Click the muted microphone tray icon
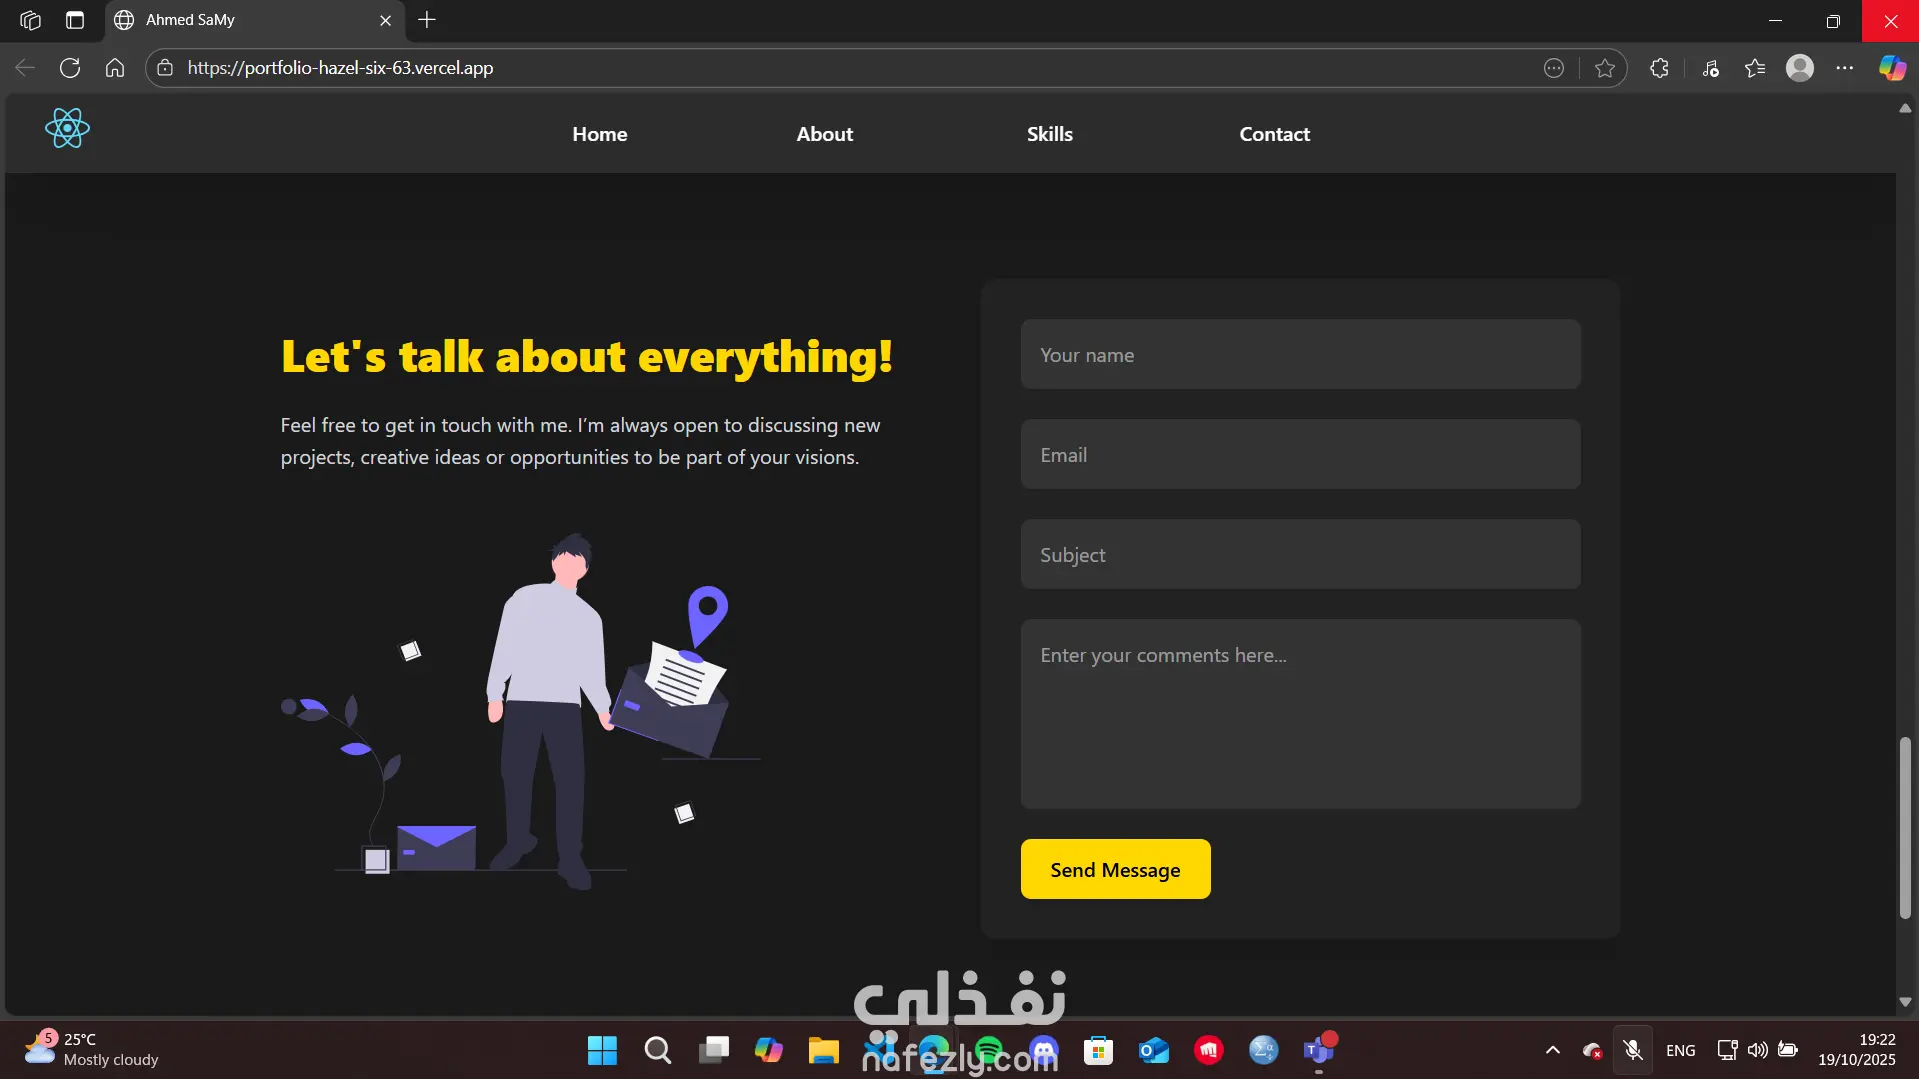The image size is (1919, 1079). (1633, 1050)
